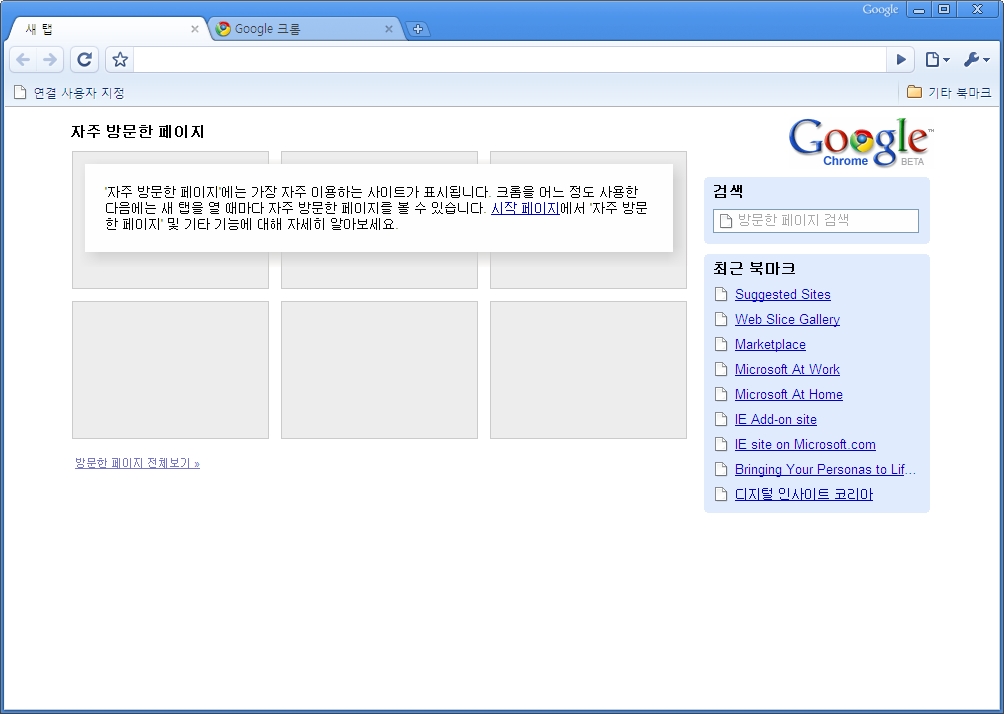Click page icon next to Web Slice Gallery
1004x714 pixels.
721,319
